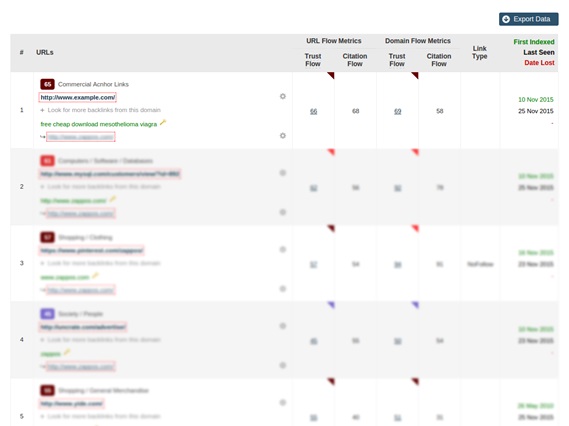Click the First Indexed header label

click(x=534, y=42)
